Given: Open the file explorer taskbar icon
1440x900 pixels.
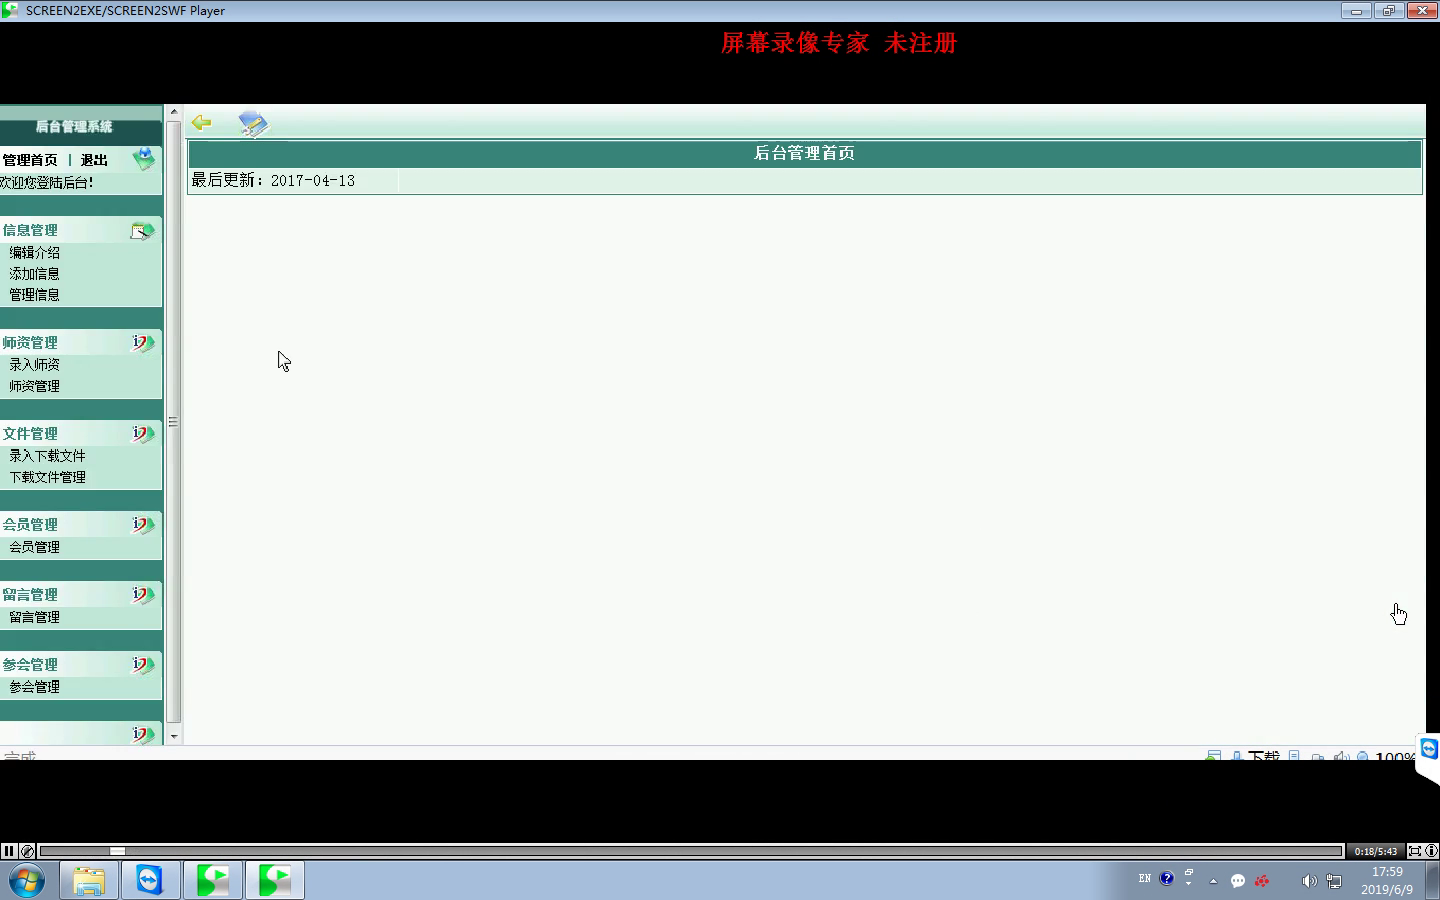Looking at the screenshot, I should [88, 880].
